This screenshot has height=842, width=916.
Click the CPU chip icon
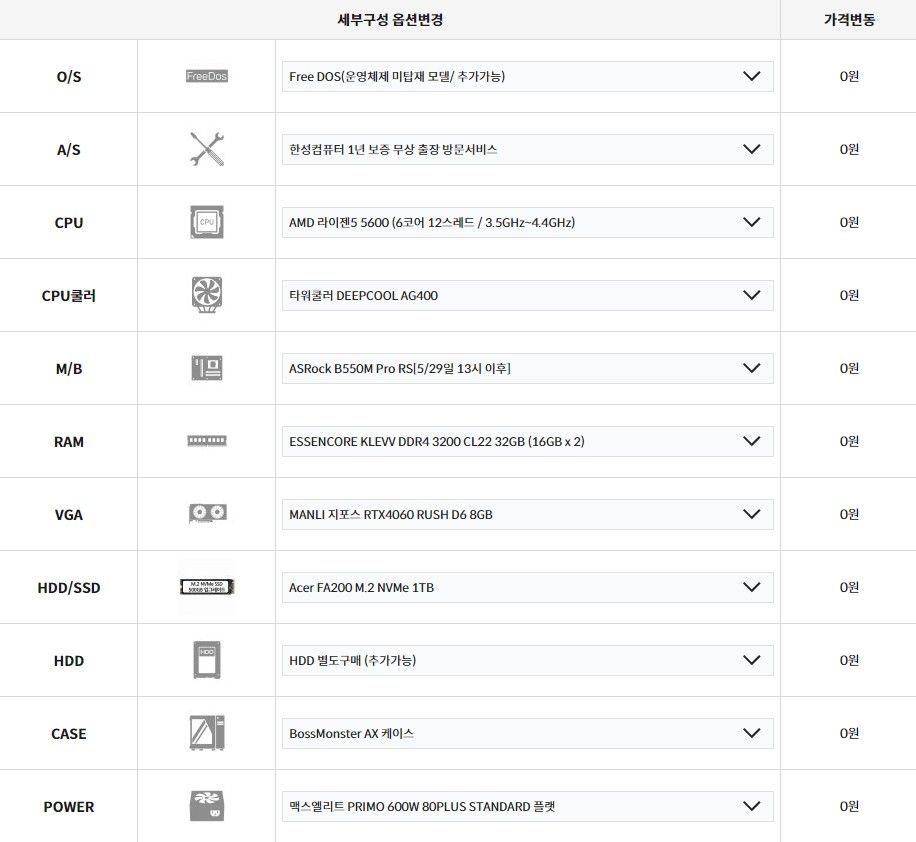[x=207, y=222]
